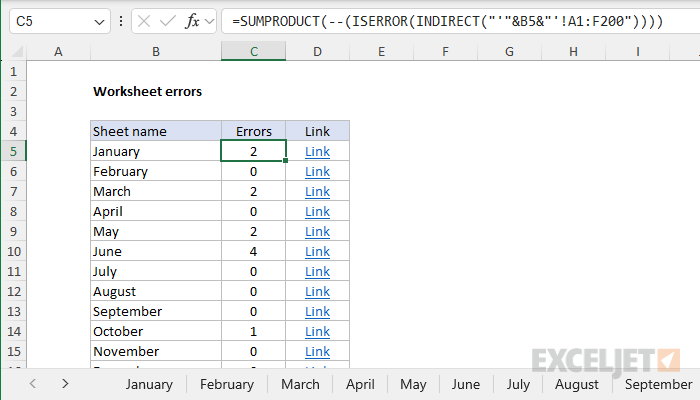The height and width of the screenshot is (400, 700).
Task: Select row 15 header
Action: 13,351
